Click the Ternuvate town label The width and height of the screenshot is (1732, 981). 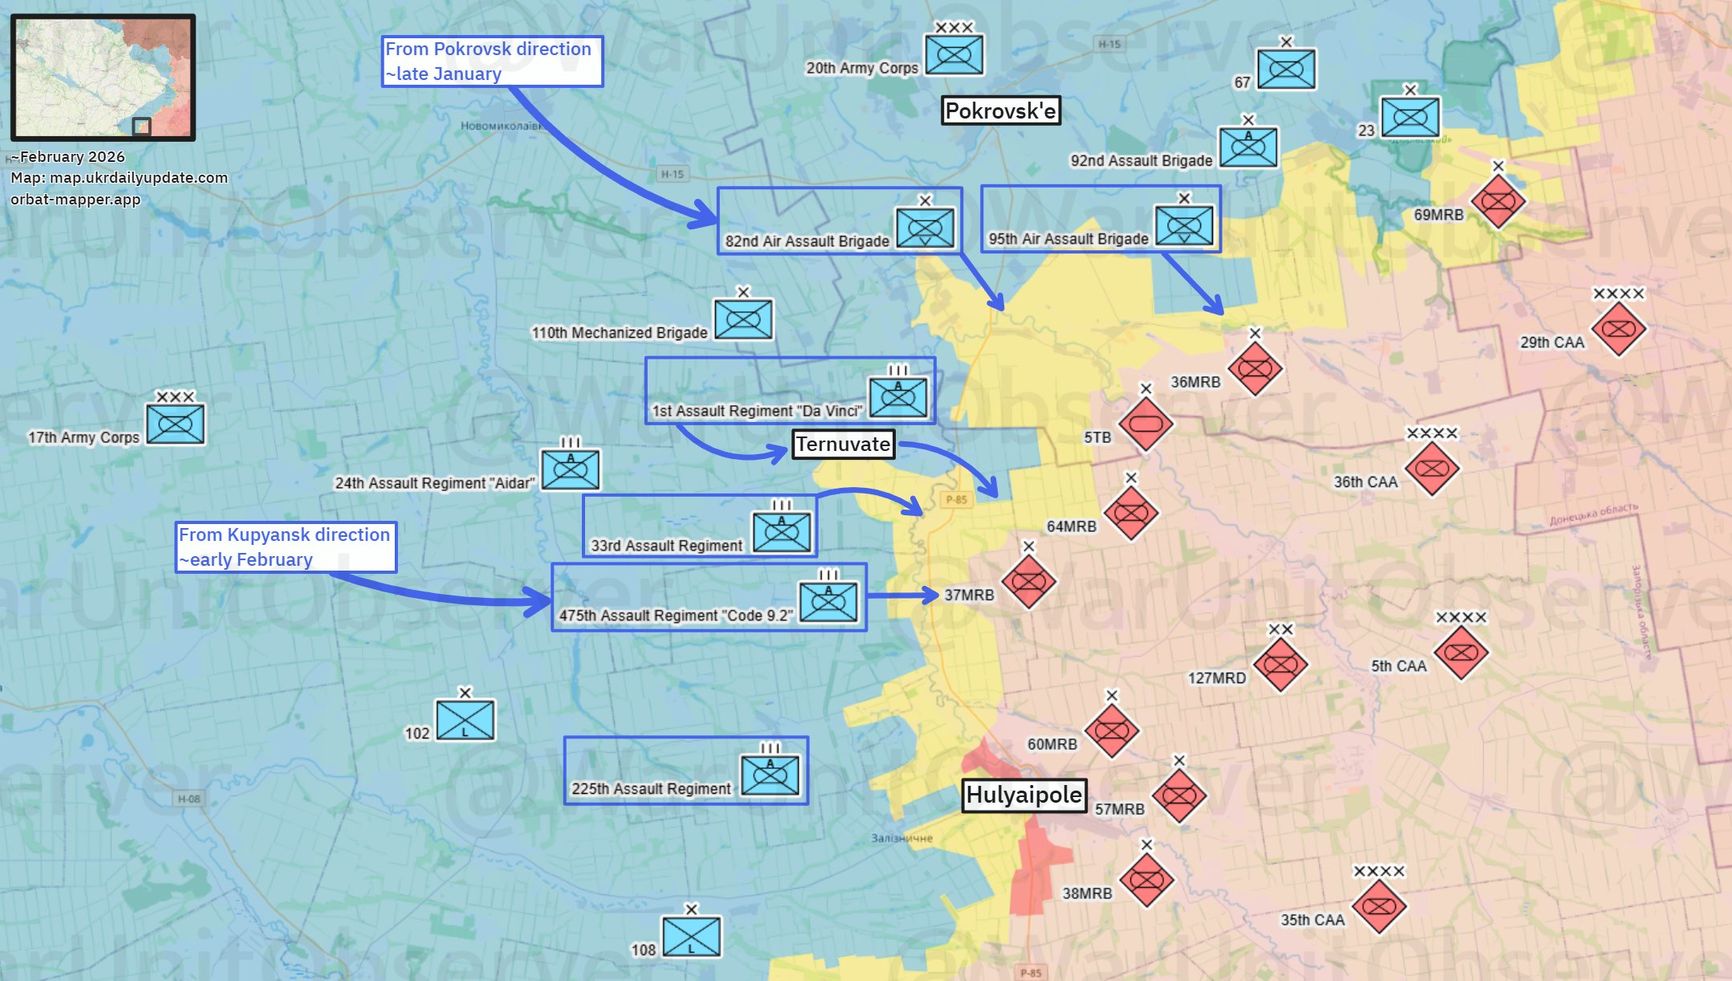[842, 444]
